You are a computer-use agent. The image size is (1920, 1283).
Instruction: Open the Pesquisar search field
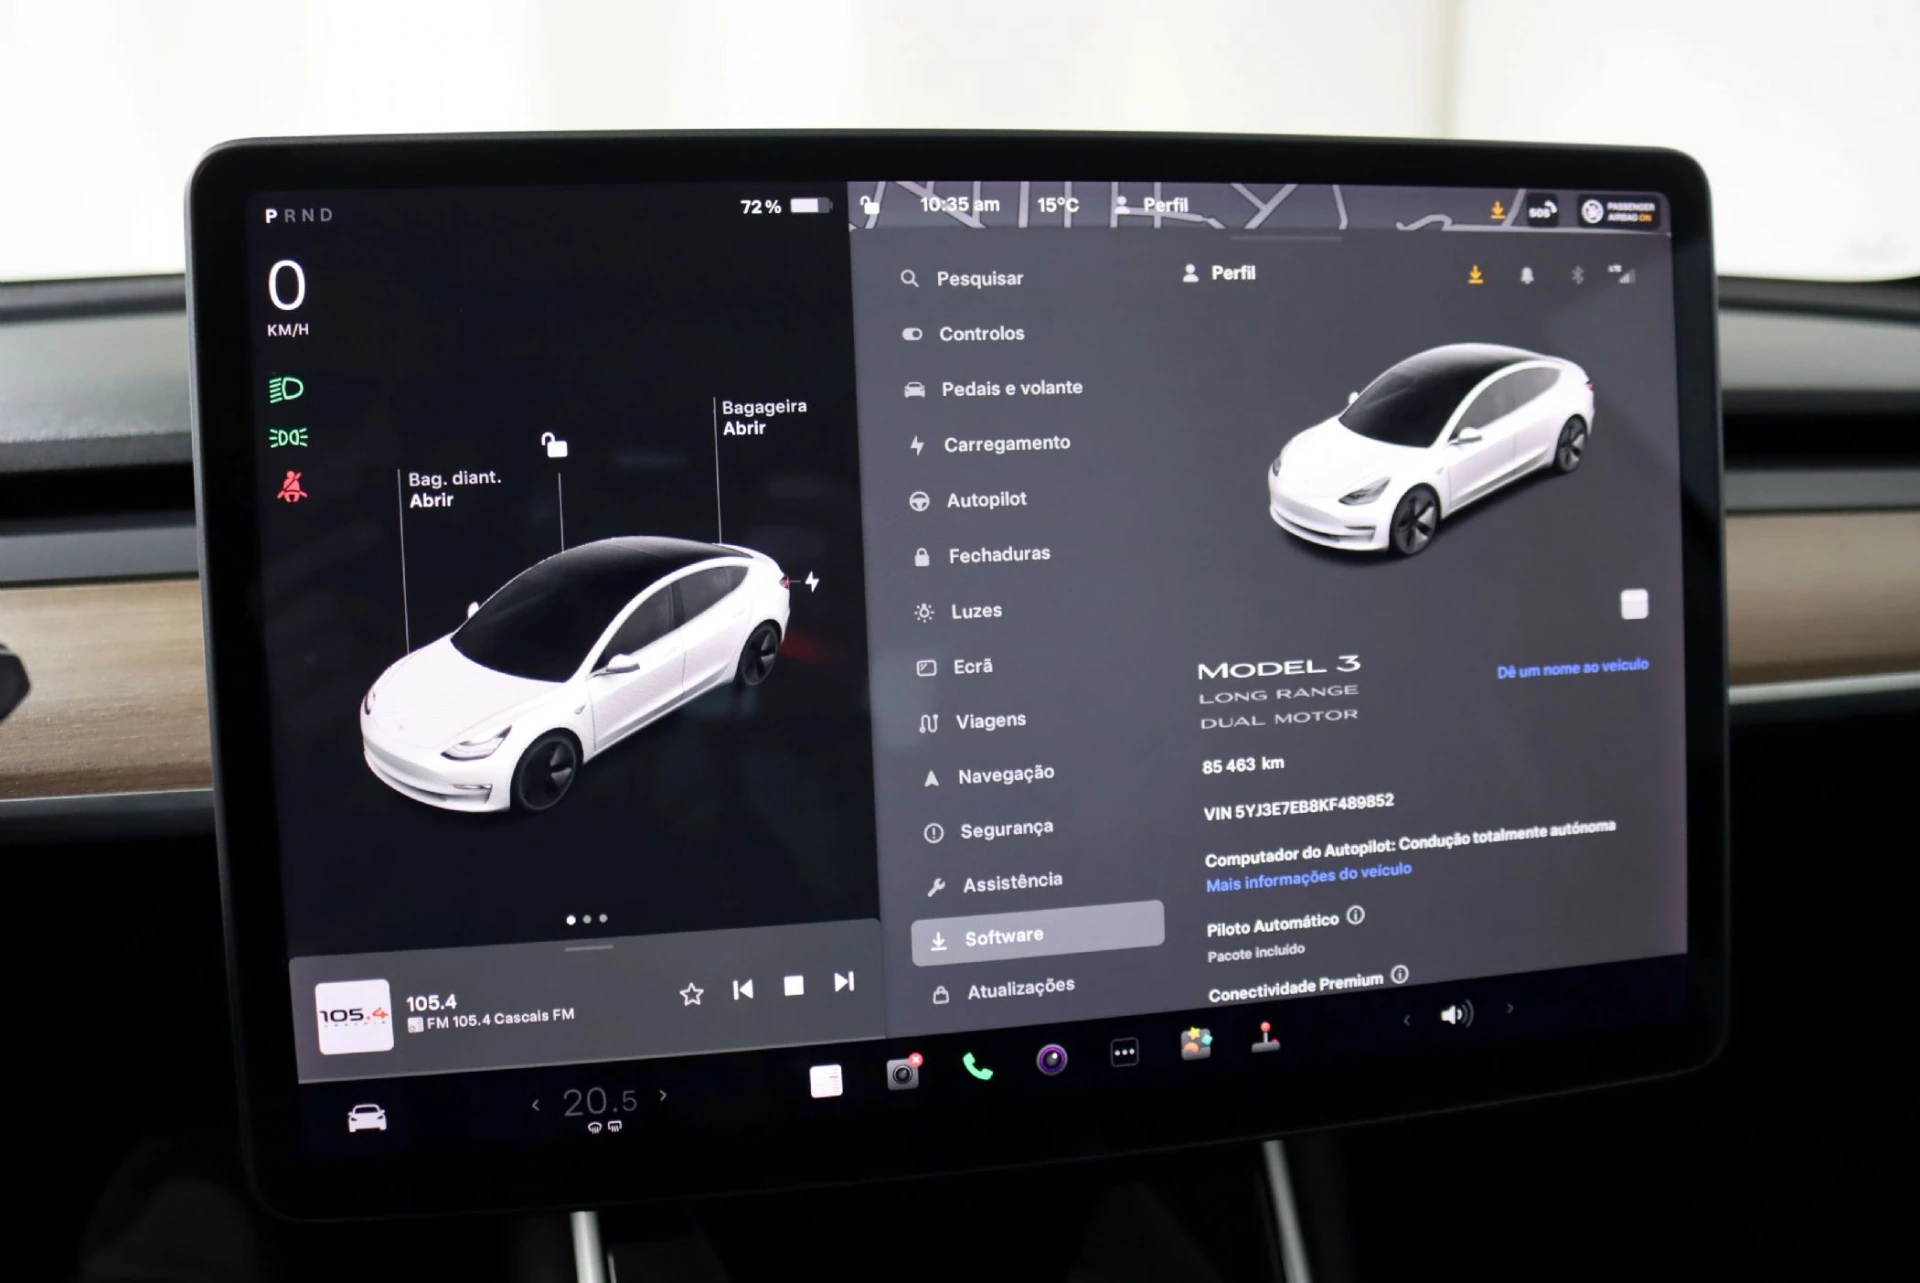962,278
